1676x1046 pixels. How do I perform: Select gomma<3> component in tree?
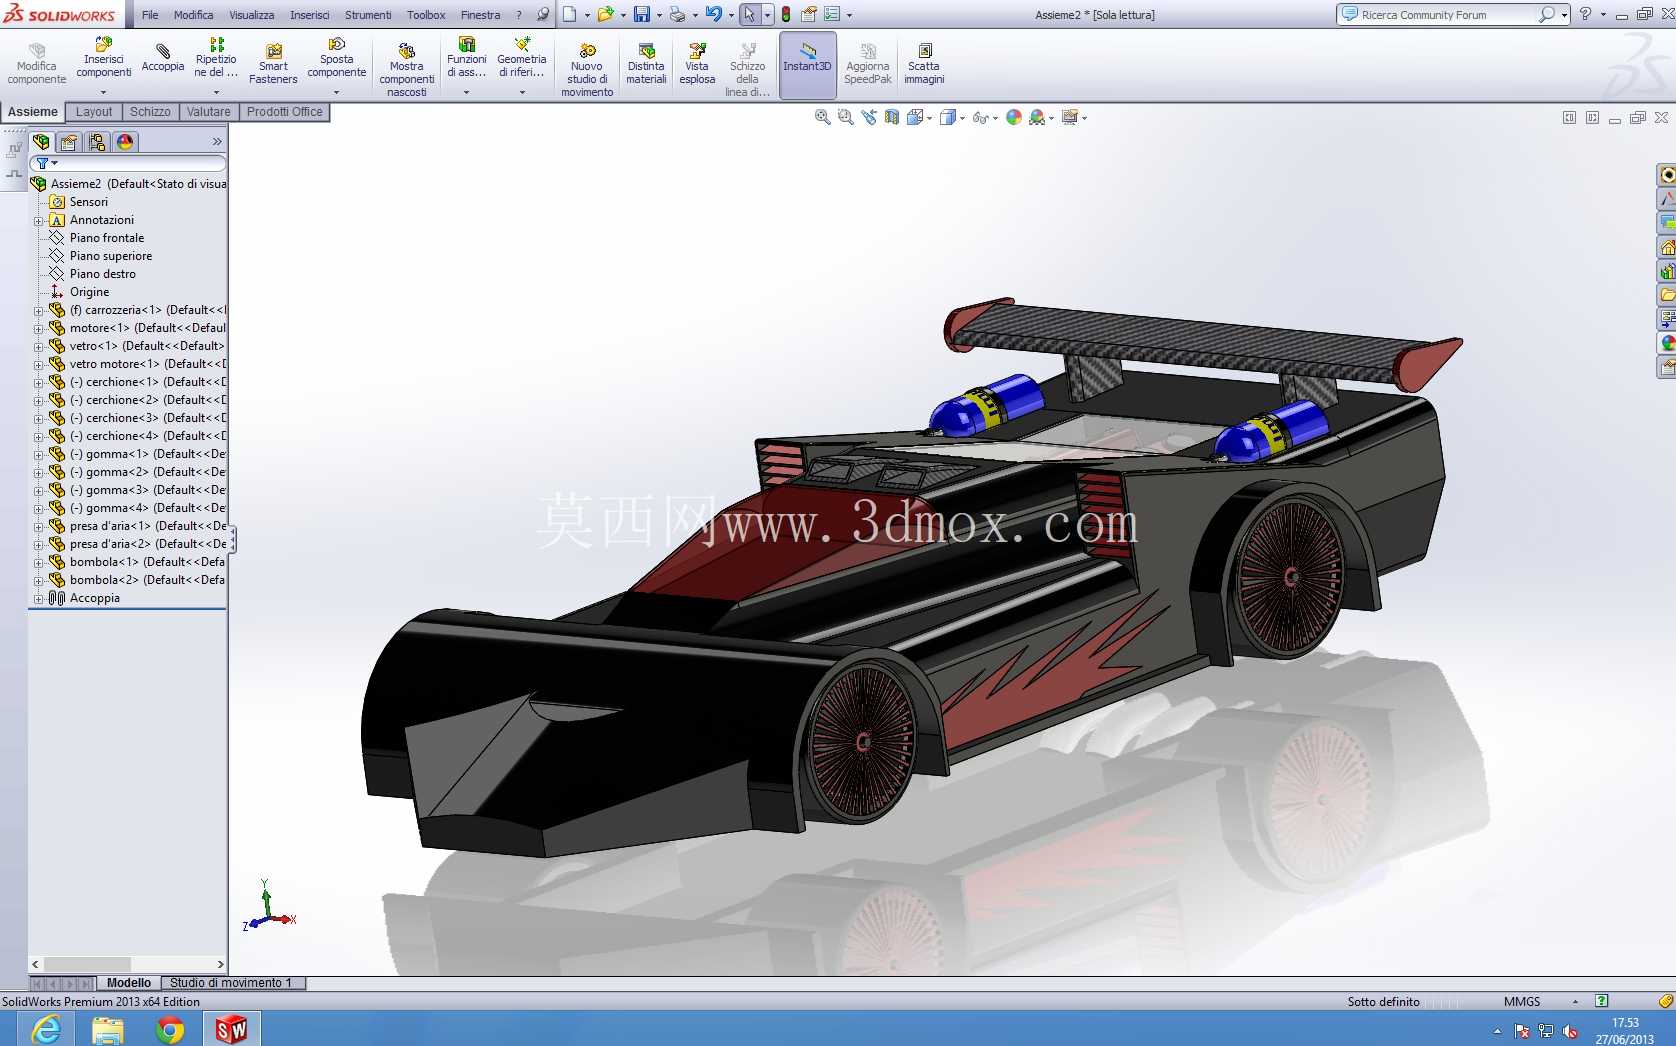tap(138, 490)
